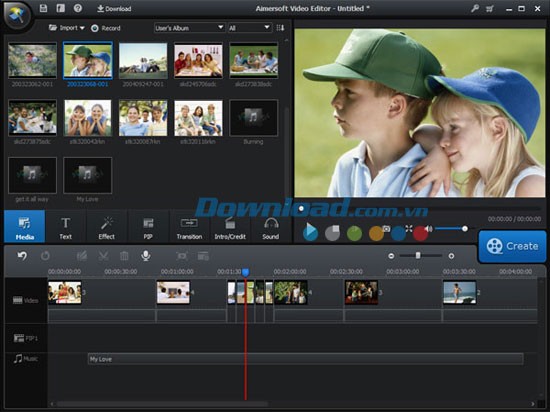Switch to the Text tab

coord(66,227)
